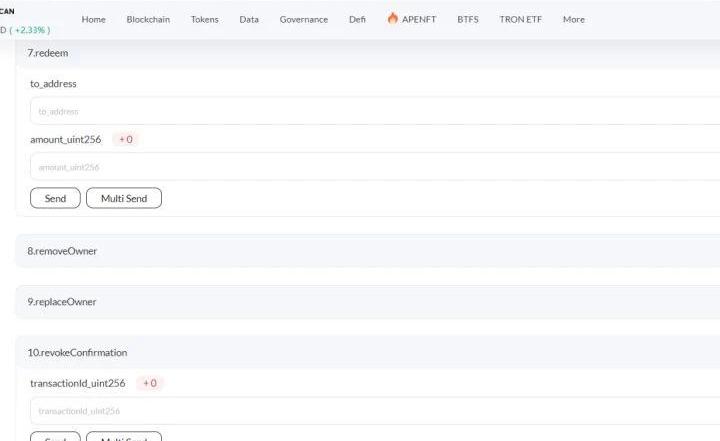Open the Data menu
Viewport: 720px width, 441px height.
pos(249,19)
